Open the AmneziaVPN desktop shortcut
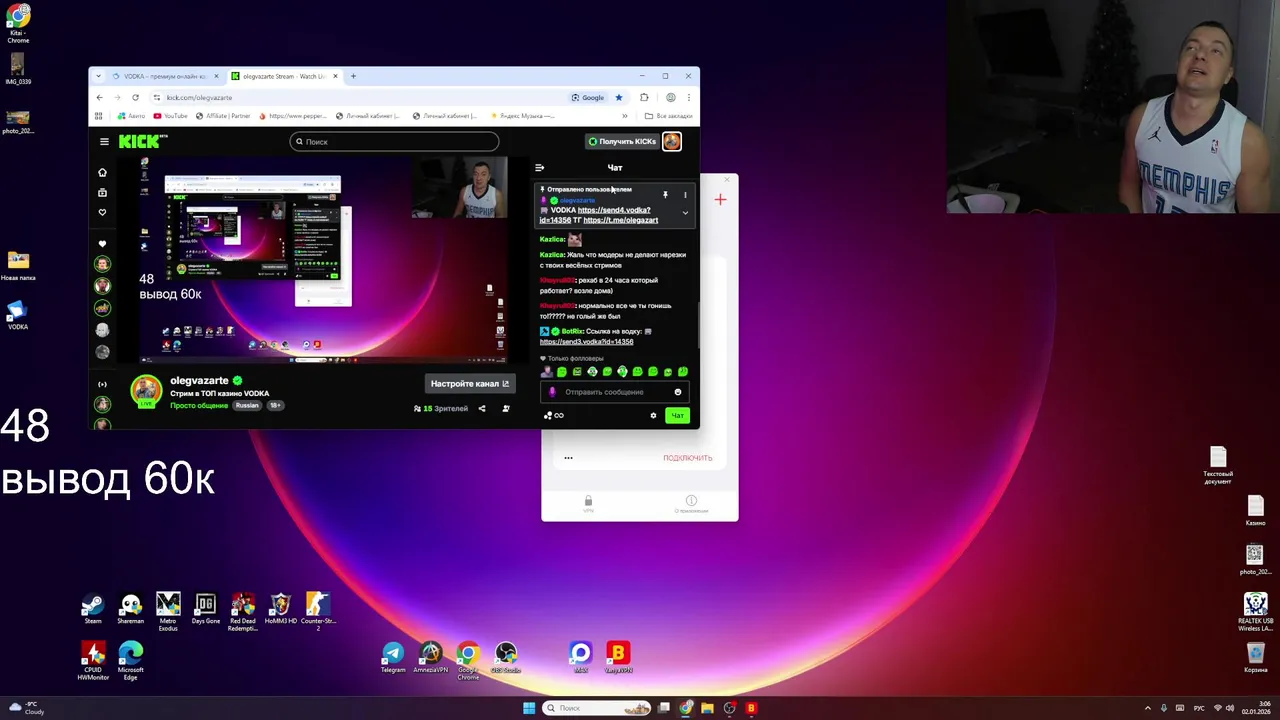This screenshot has height=720, width=1280. tap(430, 657)
